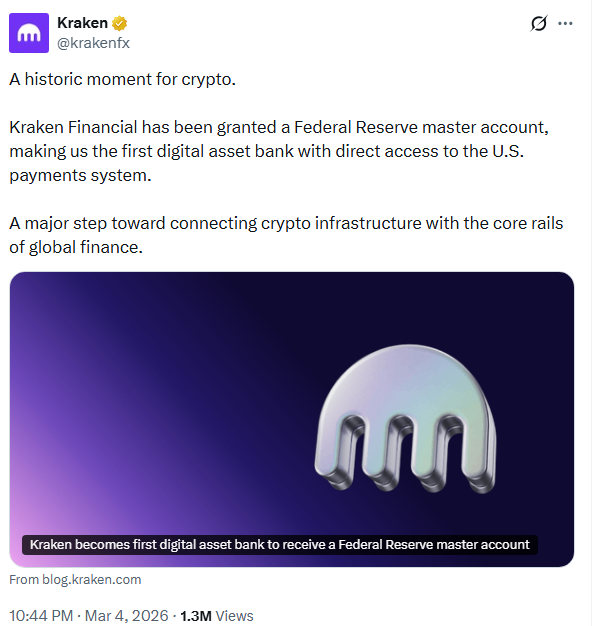Click "A historic moment for crypto." text

click(x=123, y=79)
